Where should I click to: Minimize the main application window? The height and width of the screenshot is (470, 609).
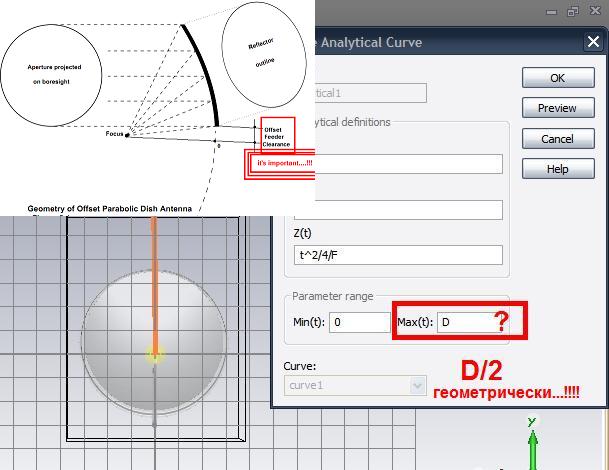(552, 12)
